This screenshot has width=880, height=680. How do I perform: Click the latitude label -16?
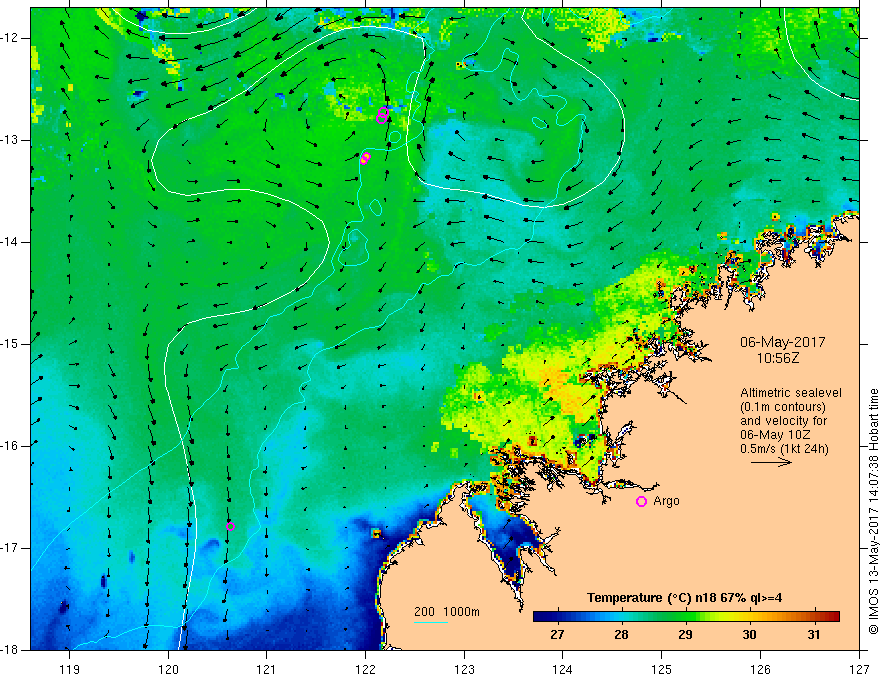pyautogui.click(x=11, y=446)
